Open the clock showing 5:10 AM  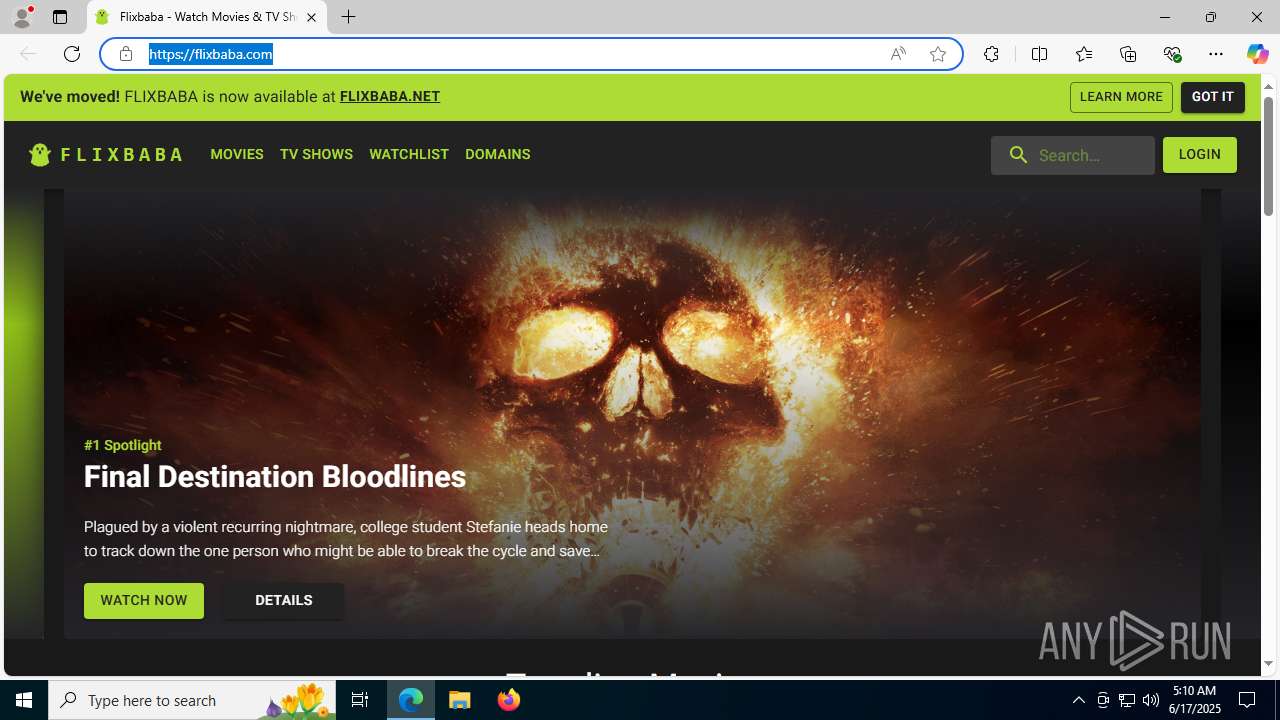pyautogui.click(x=1194, y=700)
